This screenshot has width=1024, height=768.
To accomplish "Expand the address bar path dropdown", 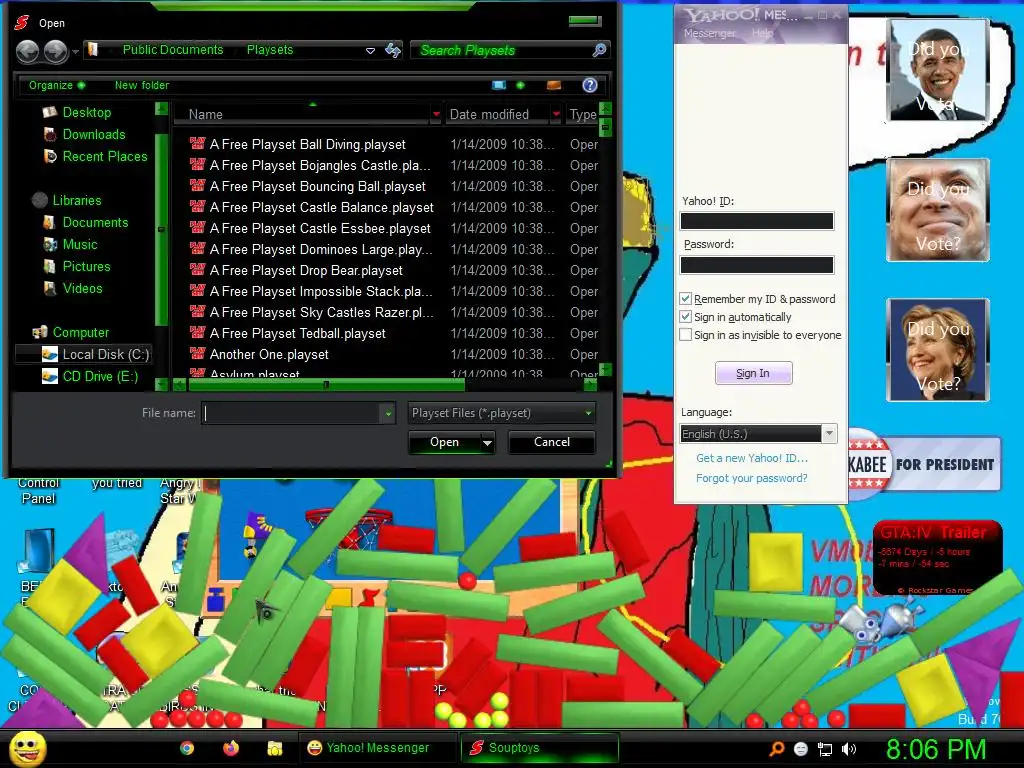I will (x=370, y=50).
